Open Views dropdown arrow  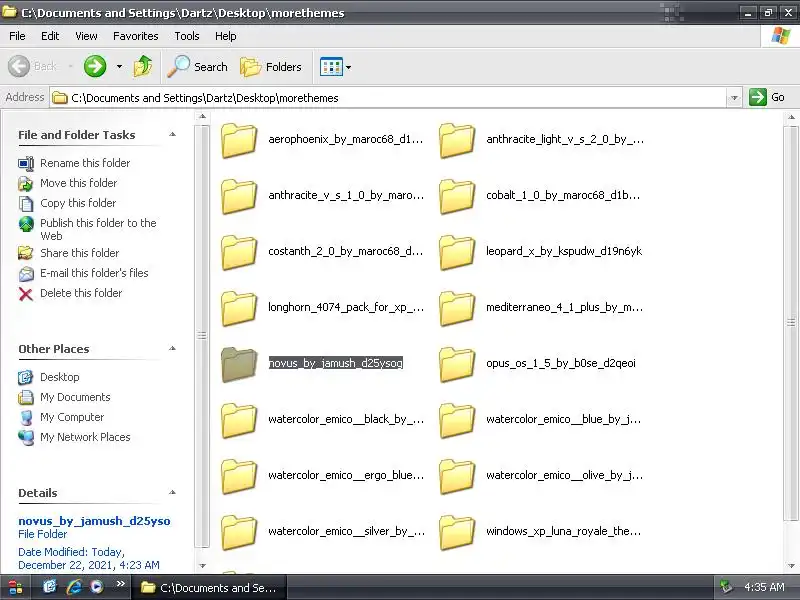click(x=348, y=67)
